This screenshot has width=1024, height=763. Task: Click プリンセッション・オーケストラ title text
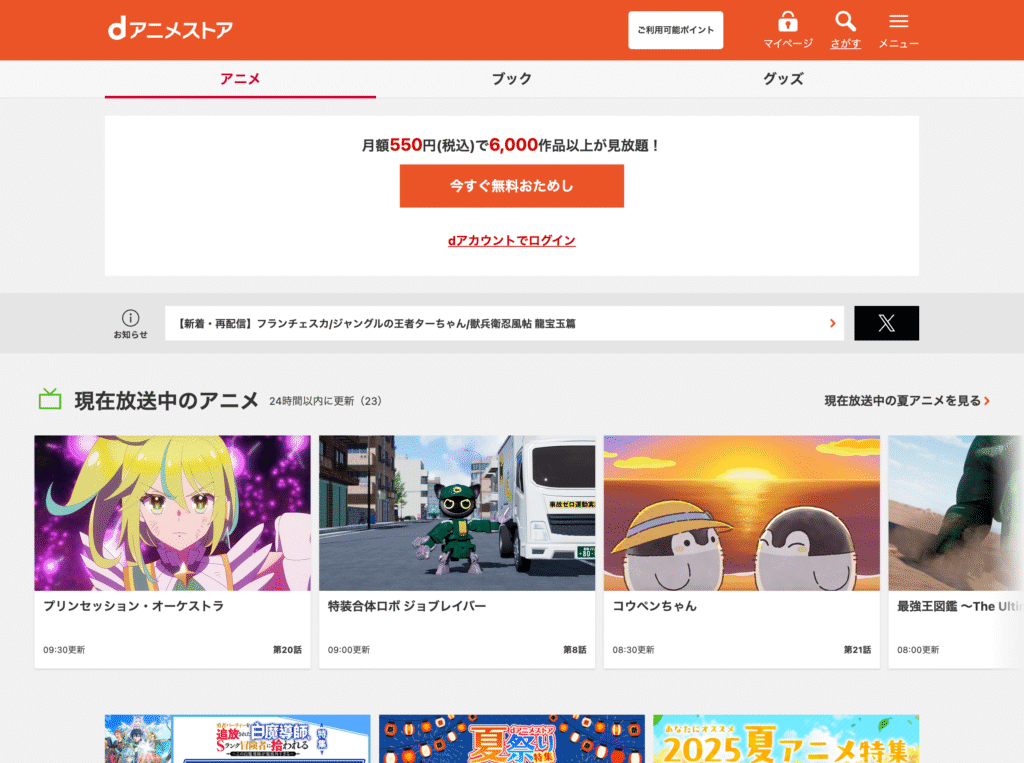(134, 606)
